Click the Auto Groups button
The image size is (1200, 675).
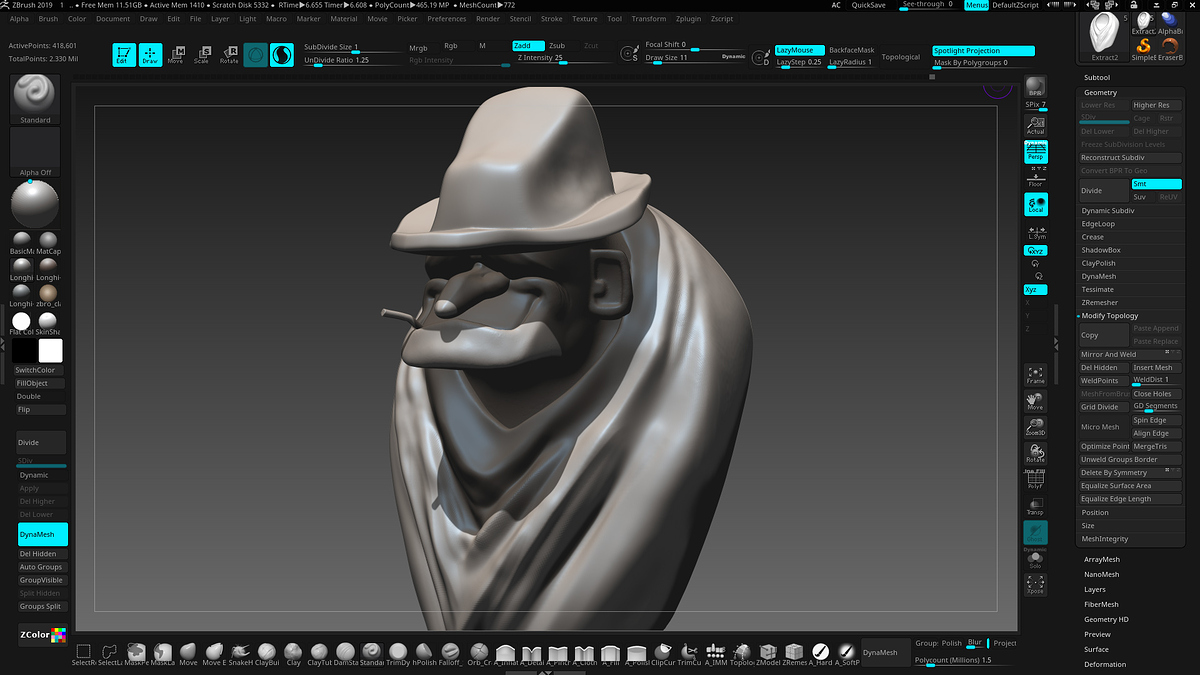point(41,567)
